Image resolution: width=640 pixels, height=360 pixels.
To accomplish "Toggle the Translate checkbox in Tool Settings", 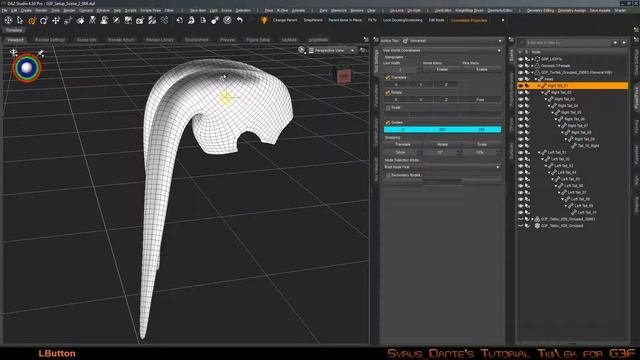I will tap(388, 78).
